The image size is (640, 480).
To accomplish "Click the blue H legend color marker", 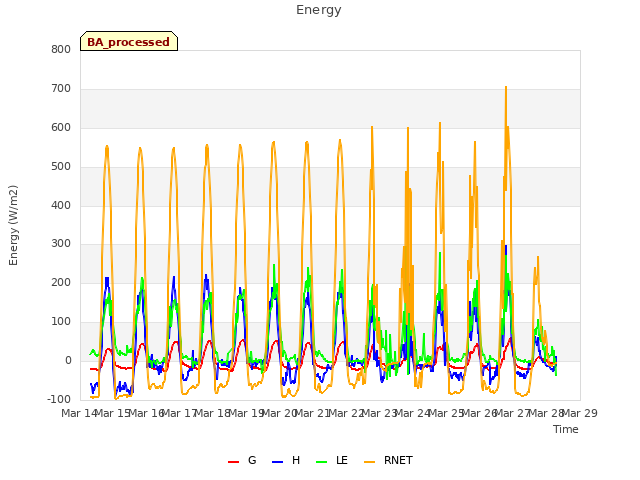I will click(x=277, y=462).
